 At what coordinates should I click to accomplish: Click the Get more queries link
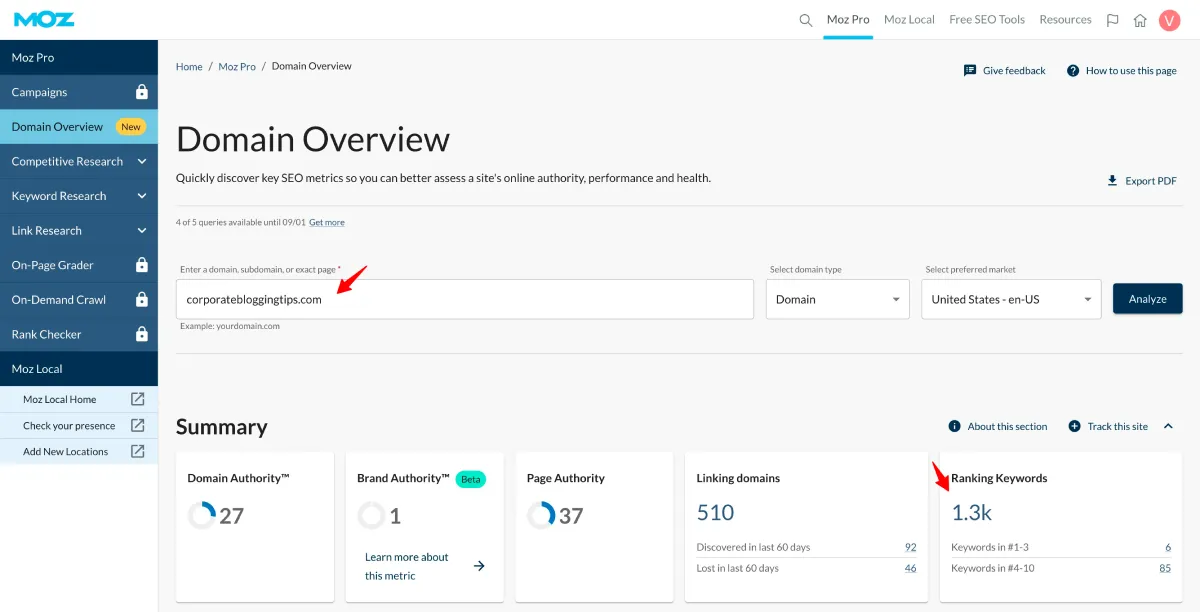pos(327,222)
